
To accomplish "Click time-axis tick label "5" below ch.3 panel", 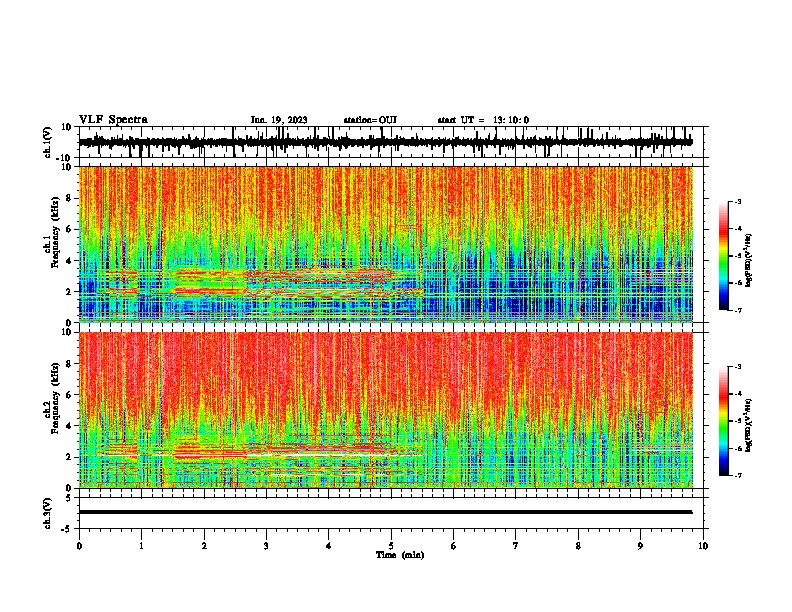I will 391,546.
